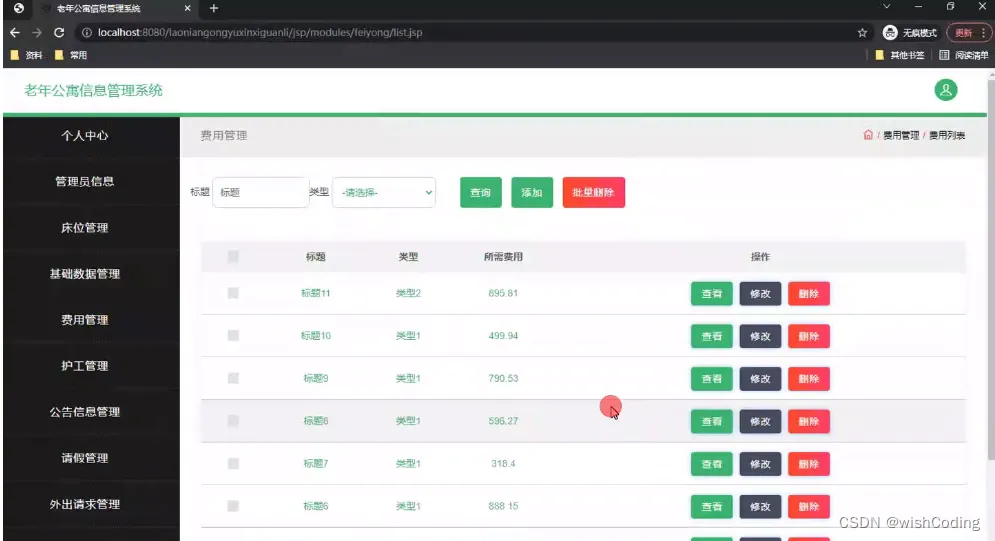The height and width of the screenshot is (541, 995).
Task: Click the red 批量删除 button
Action: pos(593,192)
